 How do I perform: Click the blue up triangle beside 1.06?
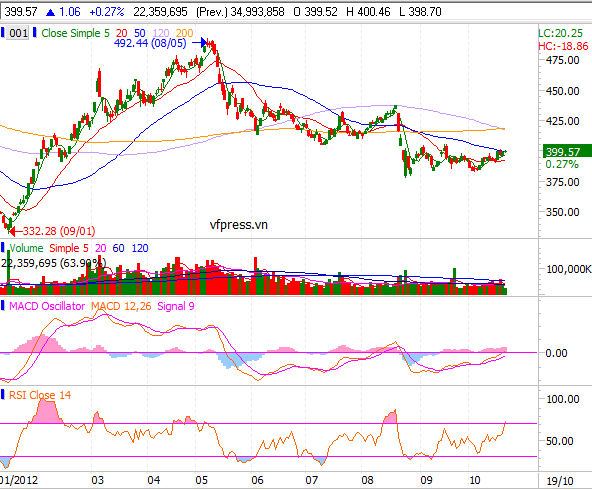(x=50, y=12)
